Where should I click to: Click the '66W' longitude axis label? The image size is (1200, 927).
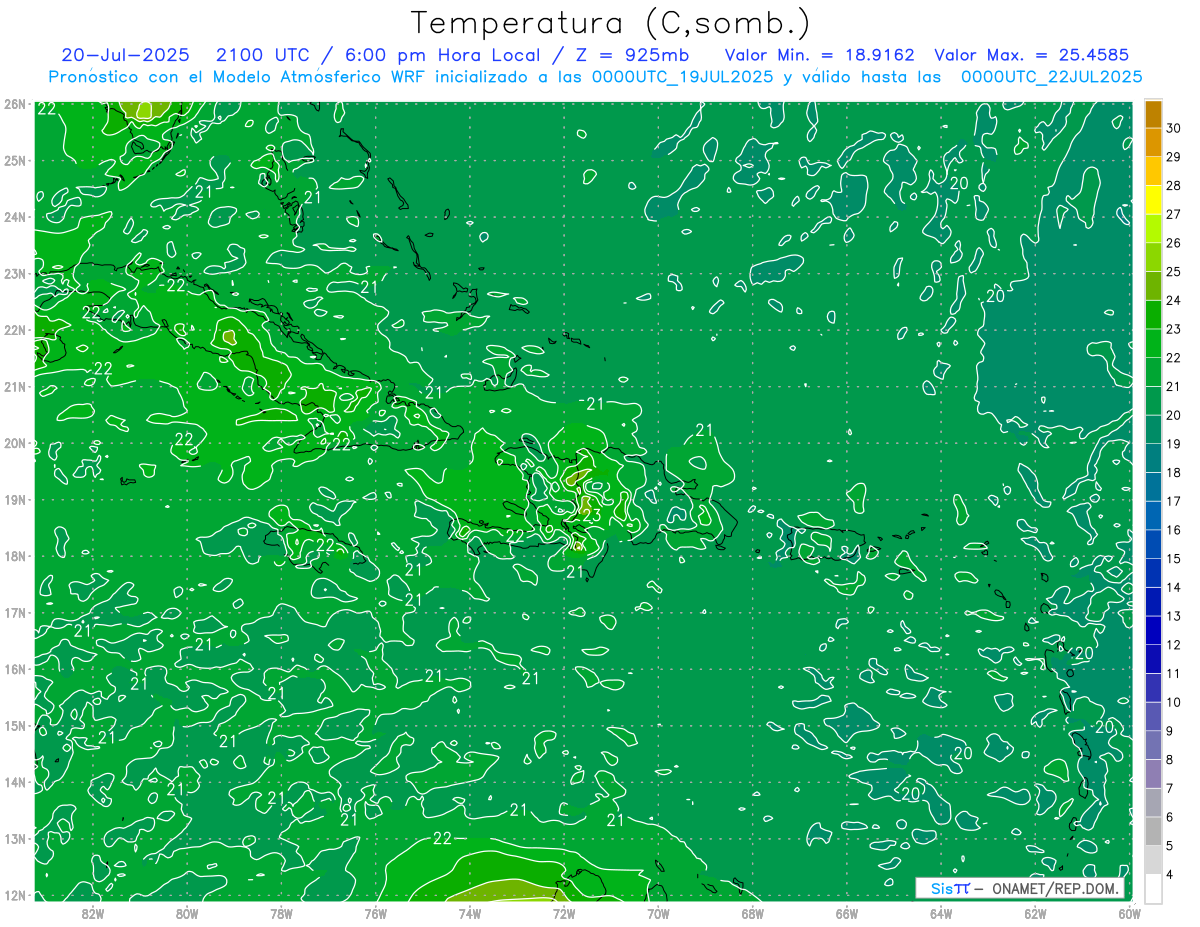click(x=847, y=913)
